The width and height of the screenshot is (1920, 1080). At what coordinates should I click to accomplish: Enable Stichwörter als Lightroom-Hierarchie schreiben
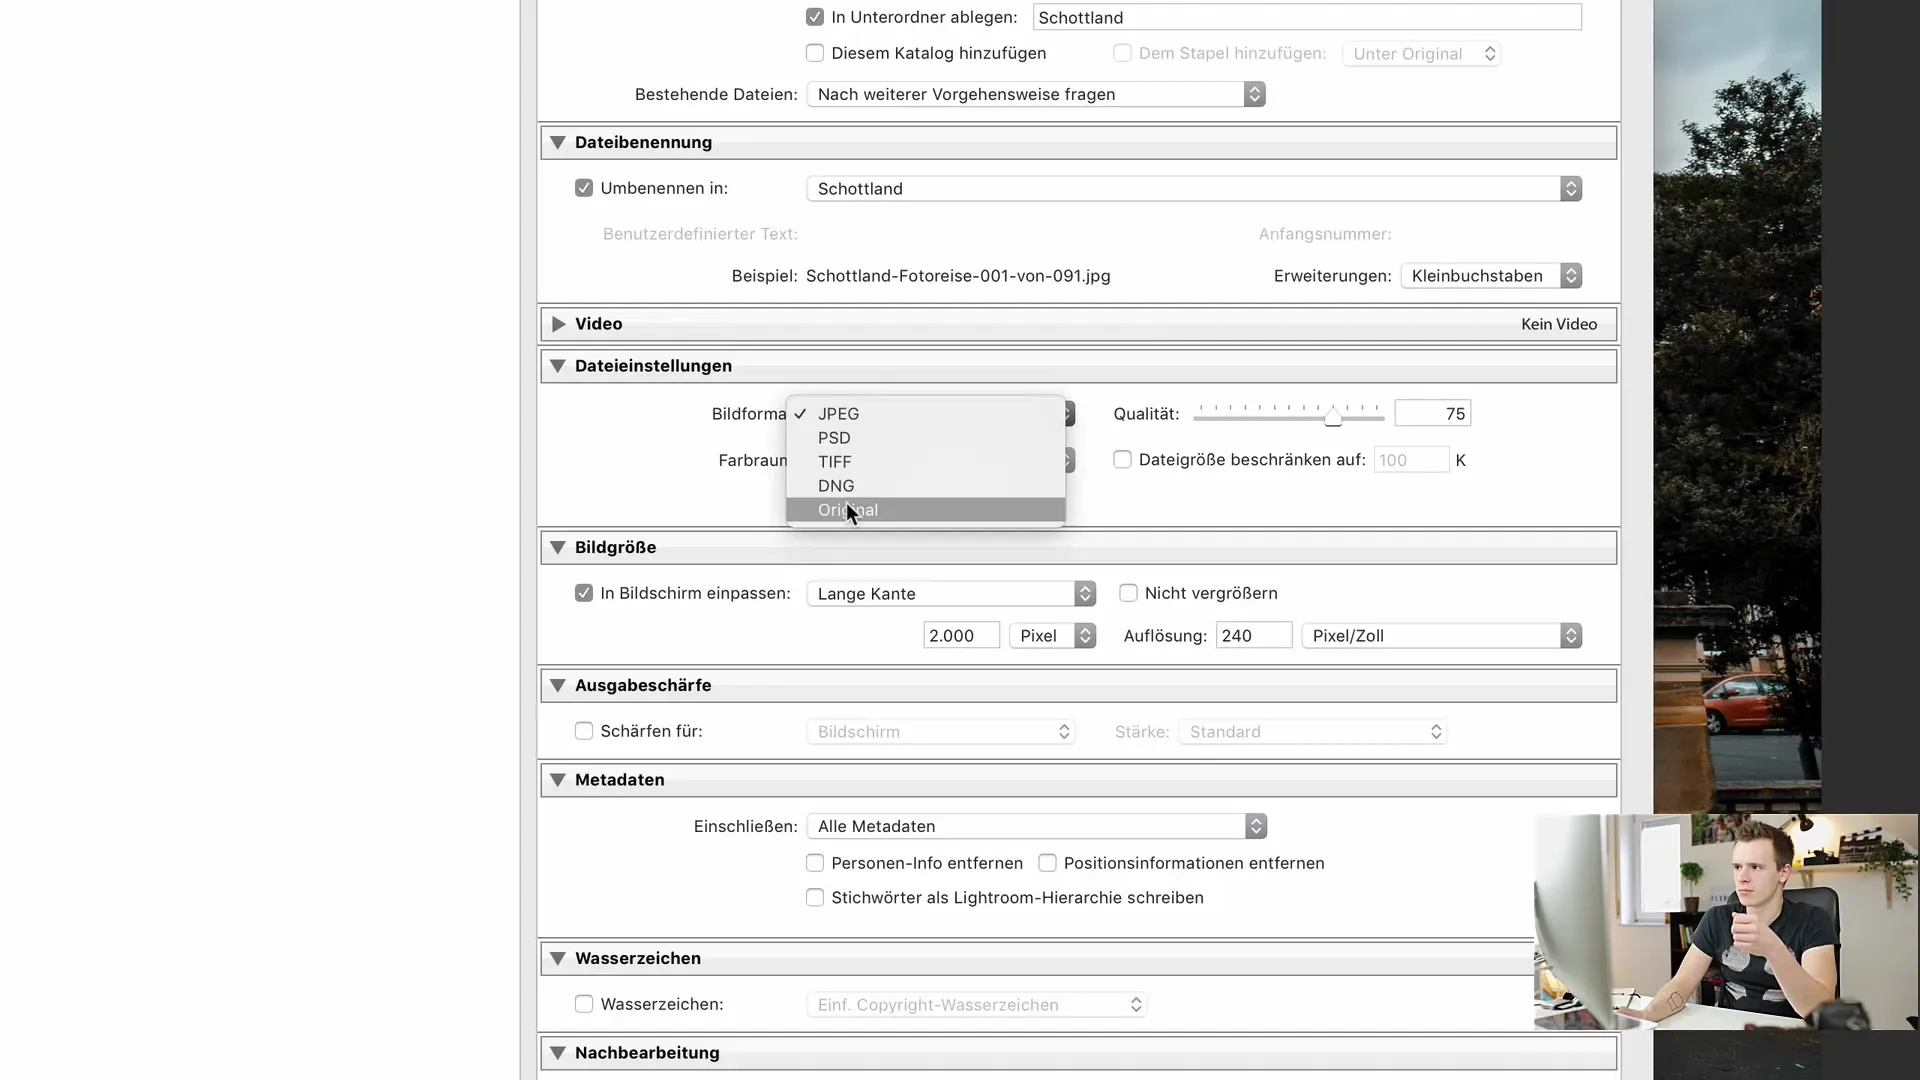click(815, 898)
